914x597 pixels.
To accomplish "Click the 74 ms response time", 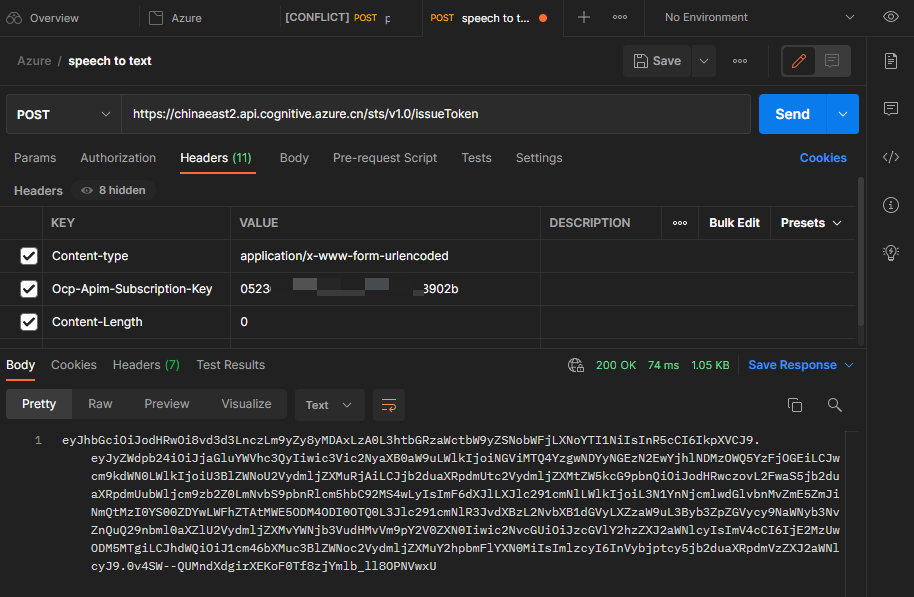I will 663,365.
